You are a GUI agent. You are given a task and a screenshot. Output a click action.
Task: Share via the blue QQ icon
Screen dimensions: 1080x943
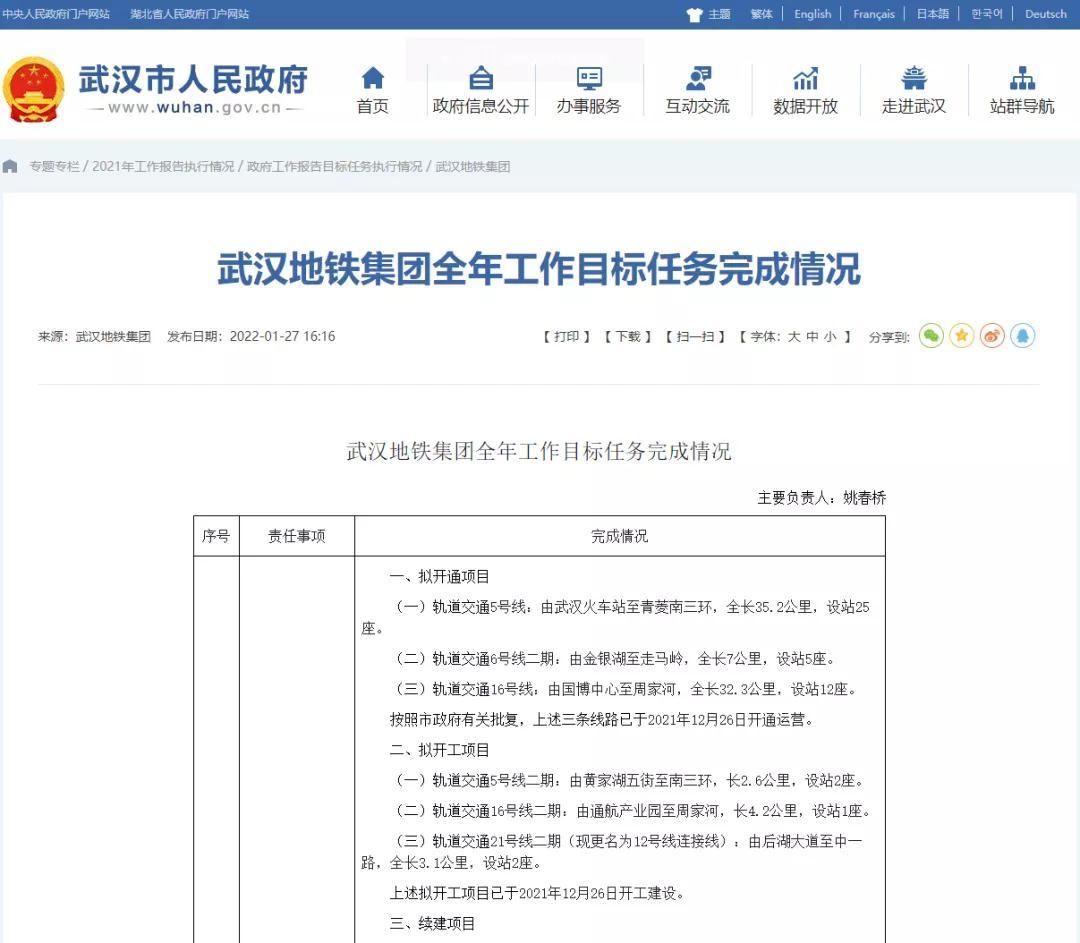pos(1023,335)
